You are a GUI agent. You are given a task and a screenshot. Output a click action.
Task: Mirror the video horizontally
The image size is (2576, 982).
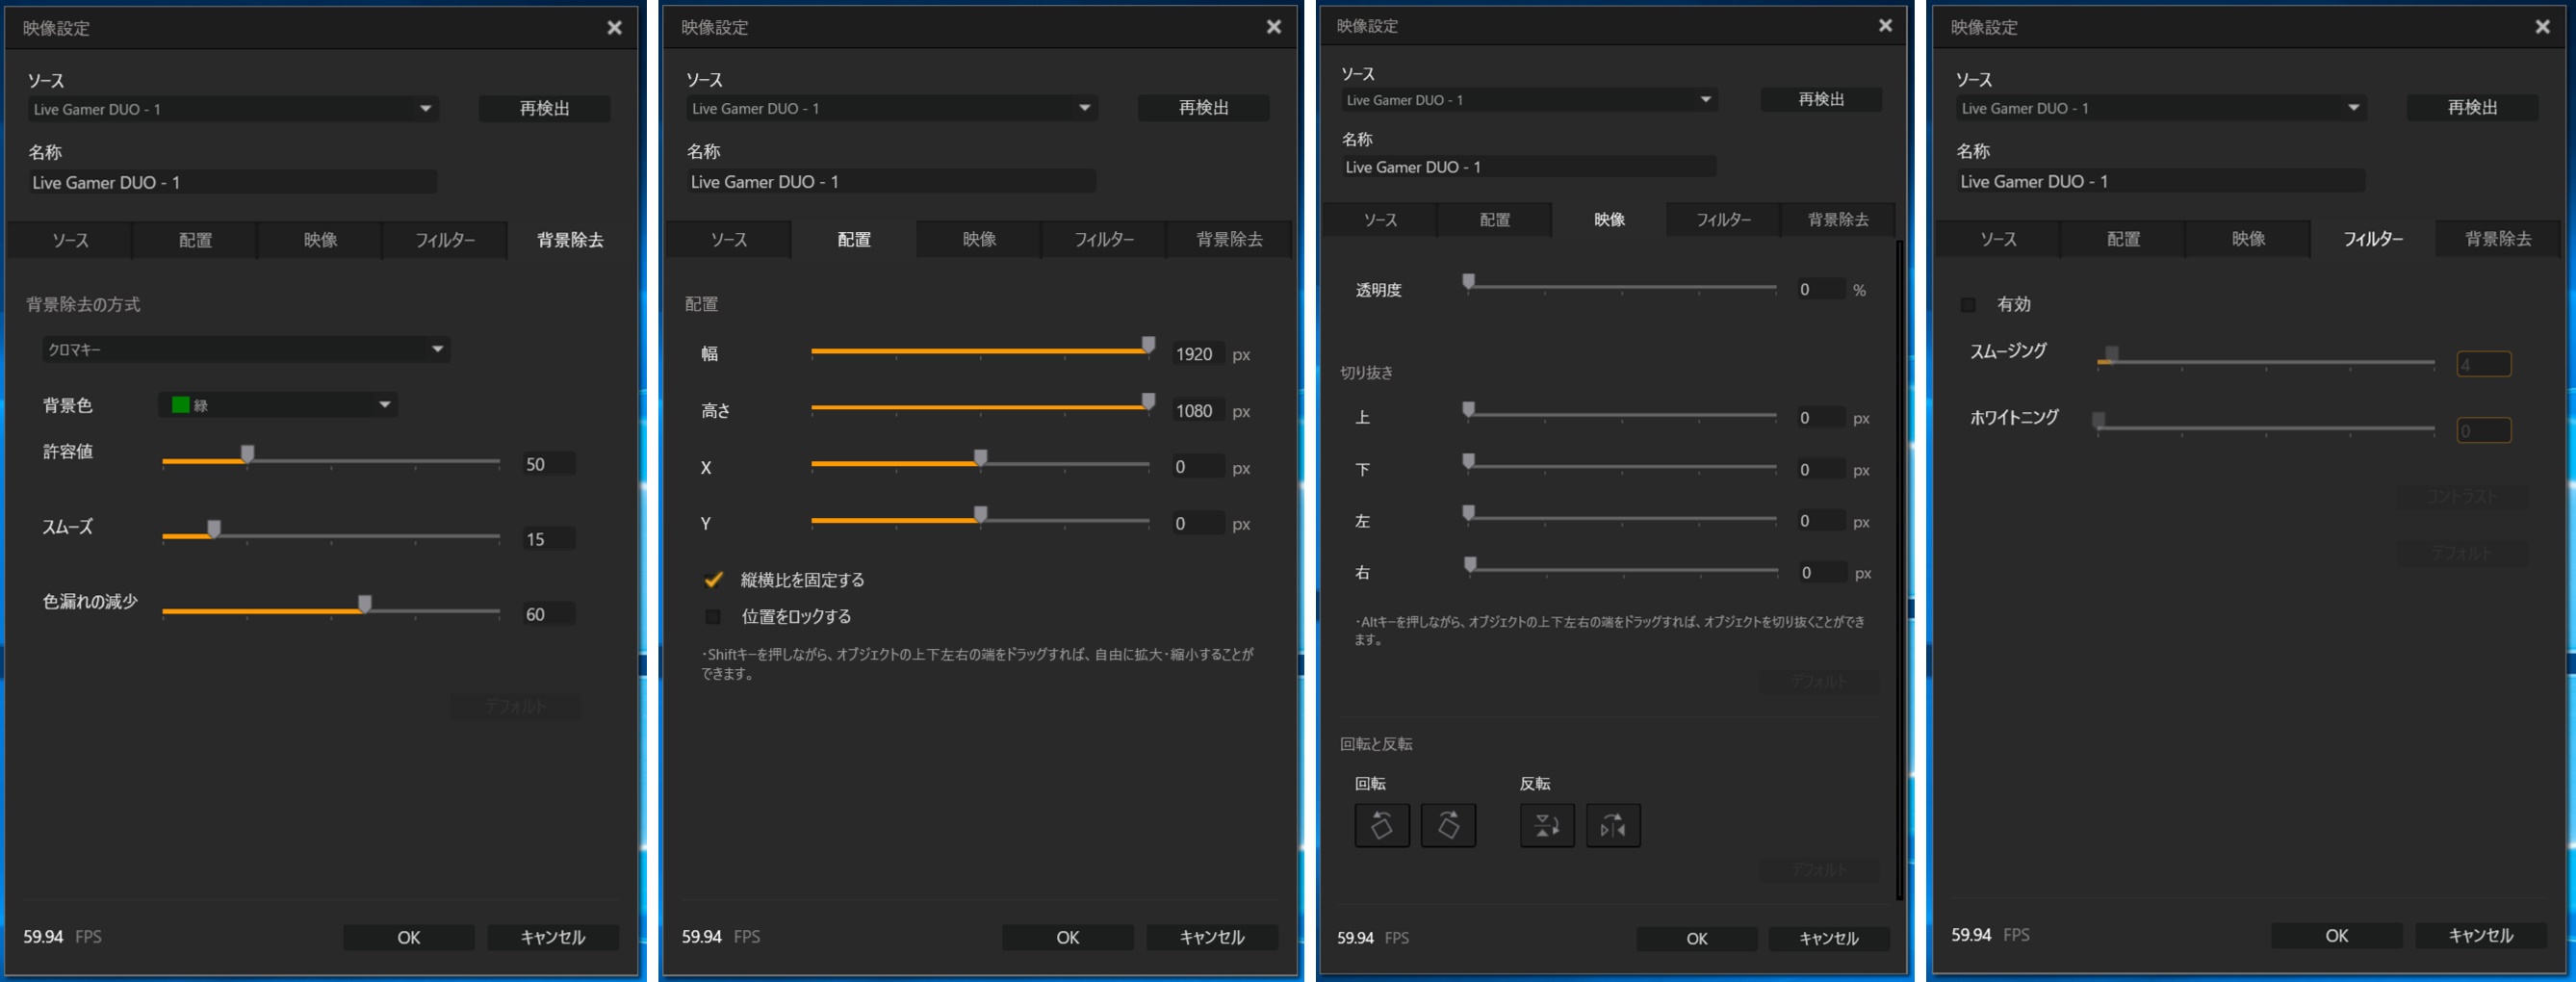pos(1613,825)
